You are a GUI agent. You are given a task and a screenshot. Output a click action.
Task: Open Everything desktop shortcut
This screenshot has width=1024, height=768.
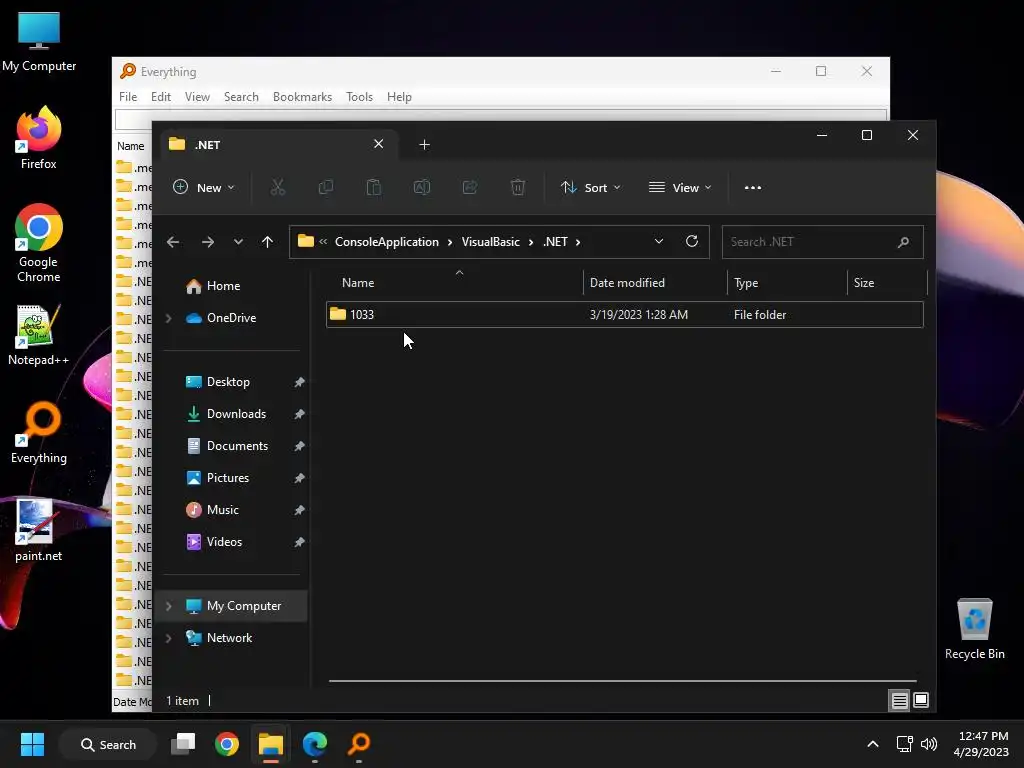39,432
